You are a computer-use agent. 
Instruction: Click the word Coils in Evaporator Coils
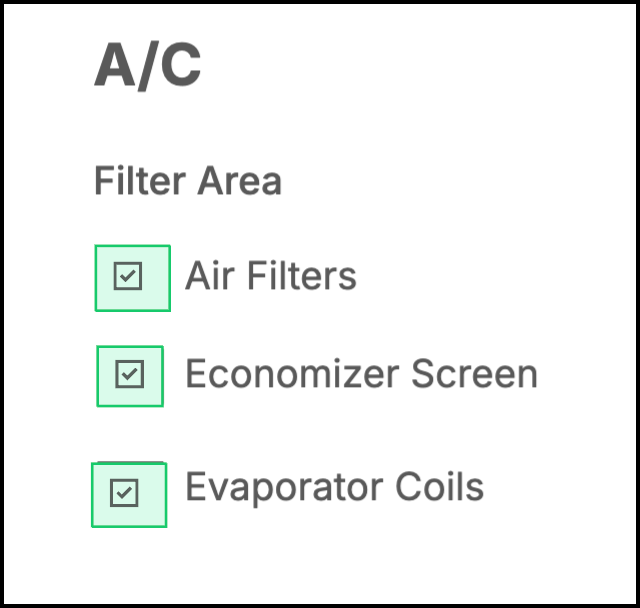point(440,486)
